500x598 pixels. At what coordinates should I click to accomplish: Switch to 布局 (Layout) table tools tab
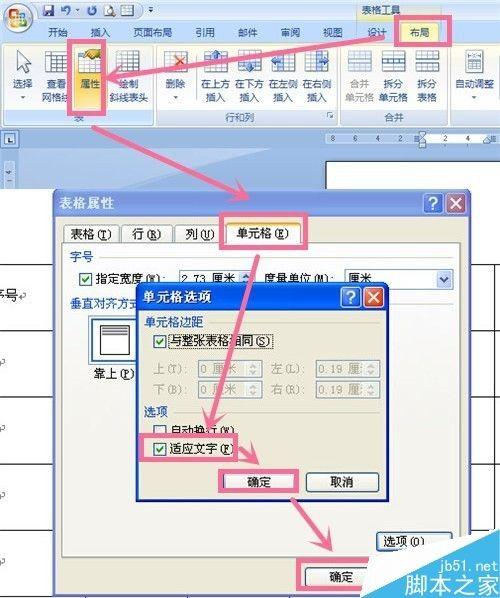point(420,32)
